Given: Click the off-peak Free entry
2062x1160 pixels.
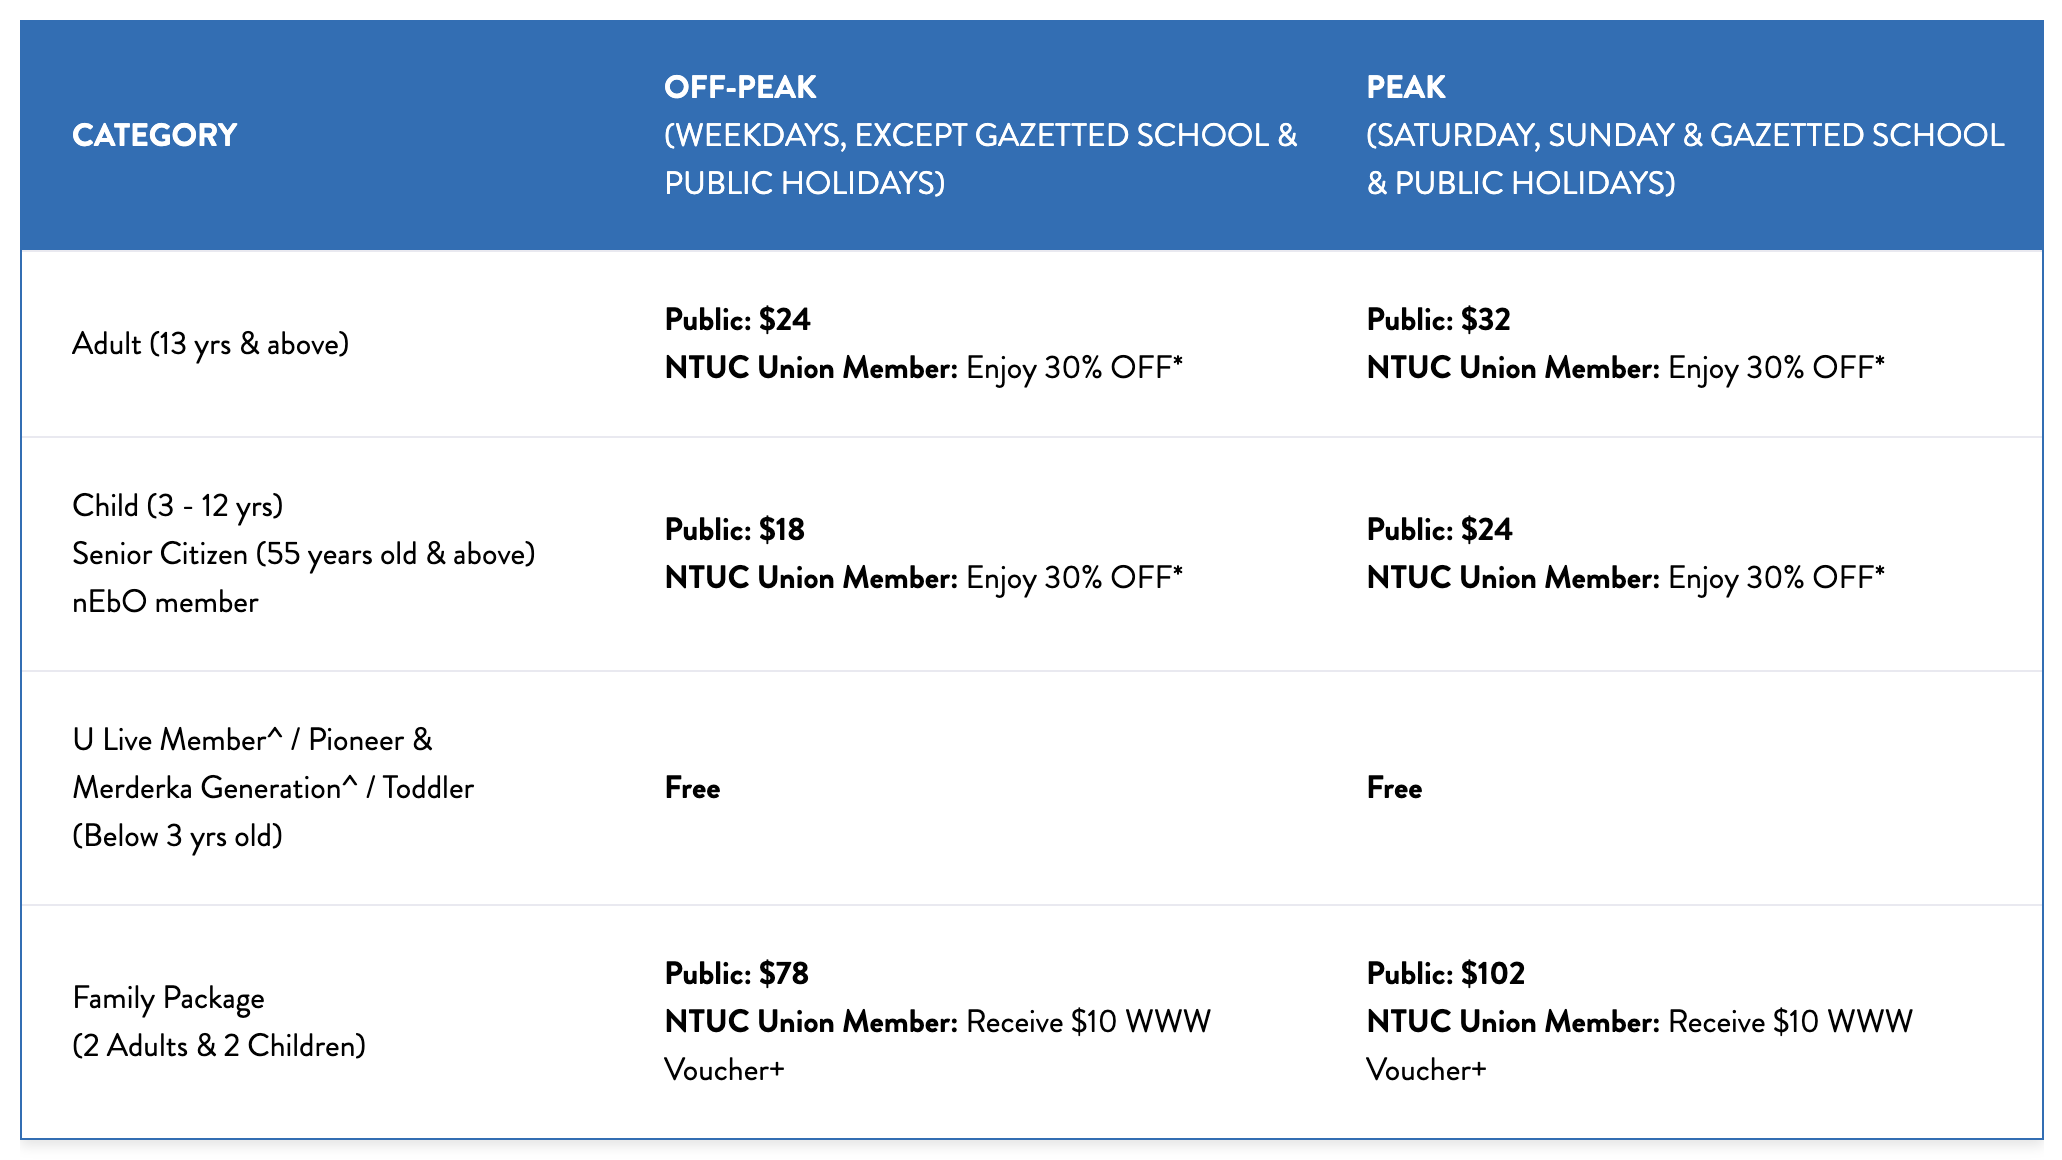Looking at the screenshot, I should (x=692, y=788).
